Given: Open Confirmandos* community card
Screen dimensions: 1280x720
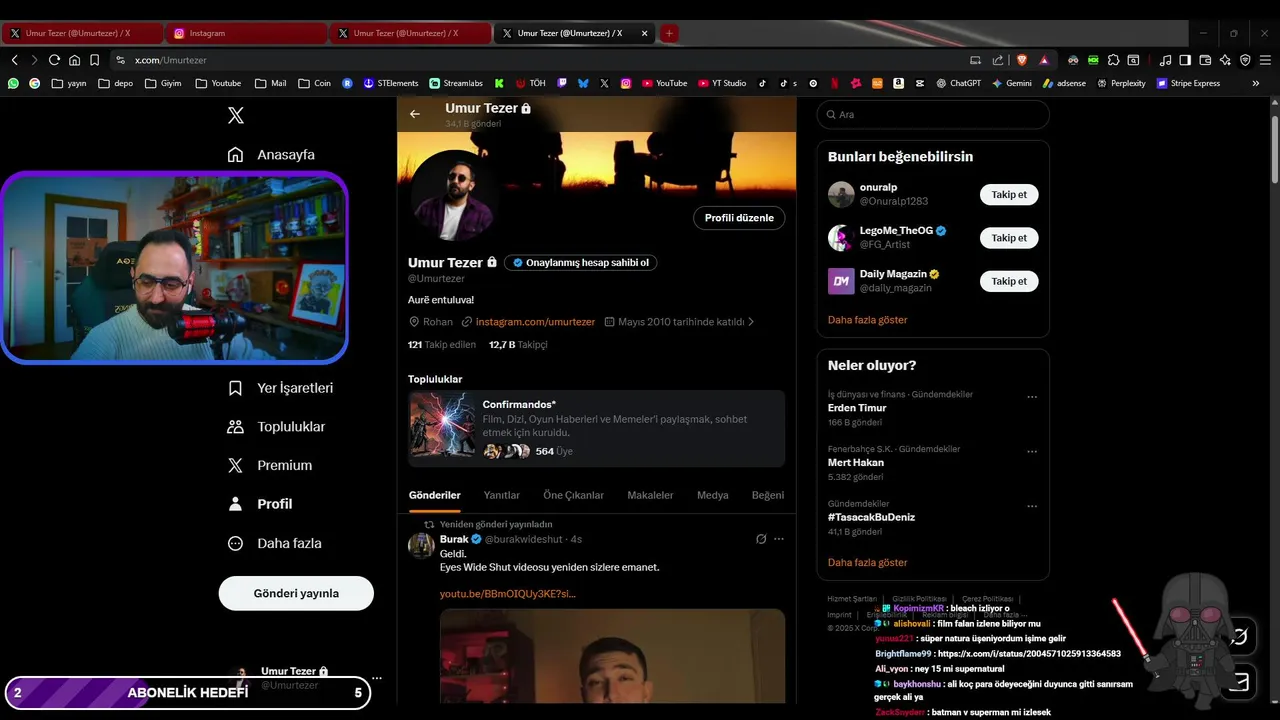Looking at the screenshot, I should [596, 428].
